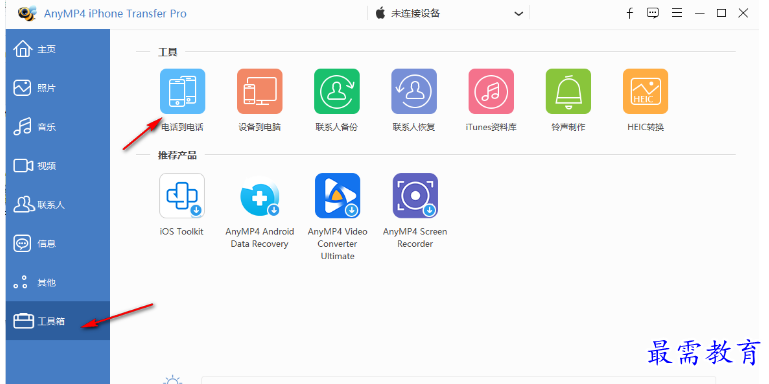The image size is (769, 384).
Task: Click the iOS Toolkit label
Action: (x=181, y=231)
